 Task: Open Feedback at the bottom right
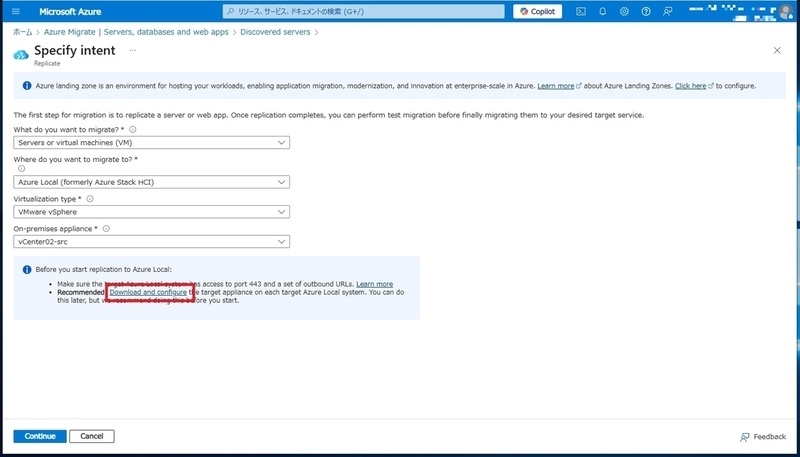tap(763, 437)
